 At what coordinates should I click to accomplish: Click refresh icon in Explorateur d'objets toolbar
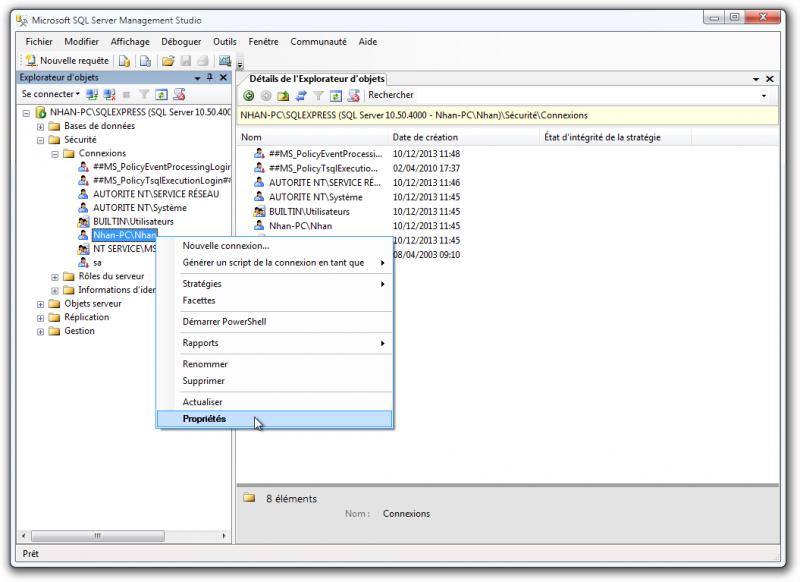(x=161, y=94)
